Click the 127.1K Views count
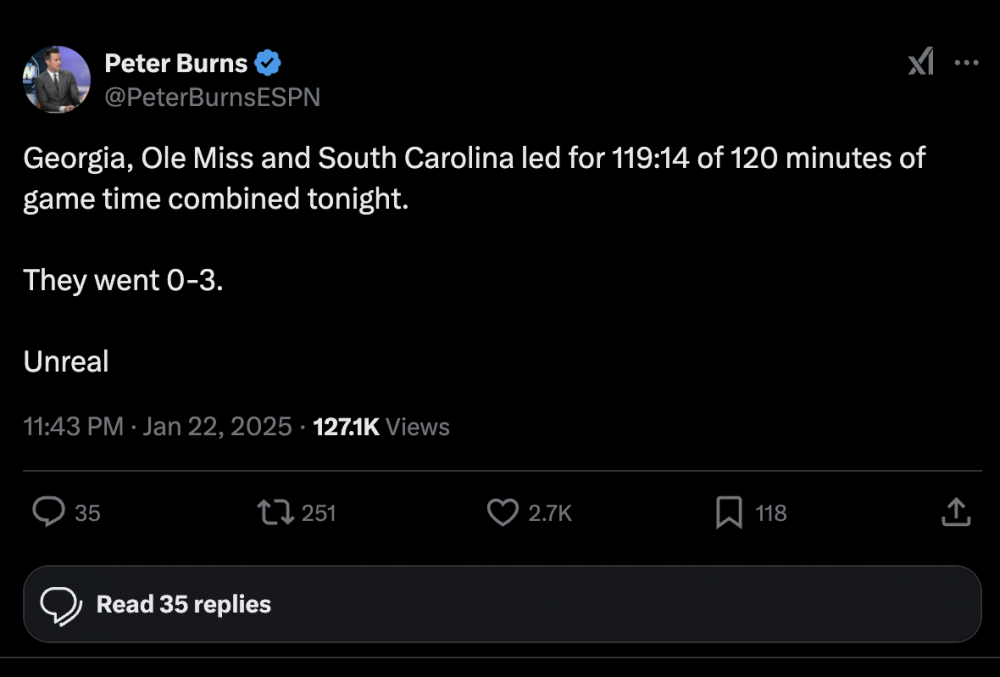The height and width of the screenshot is (677, 1000). 381,427
